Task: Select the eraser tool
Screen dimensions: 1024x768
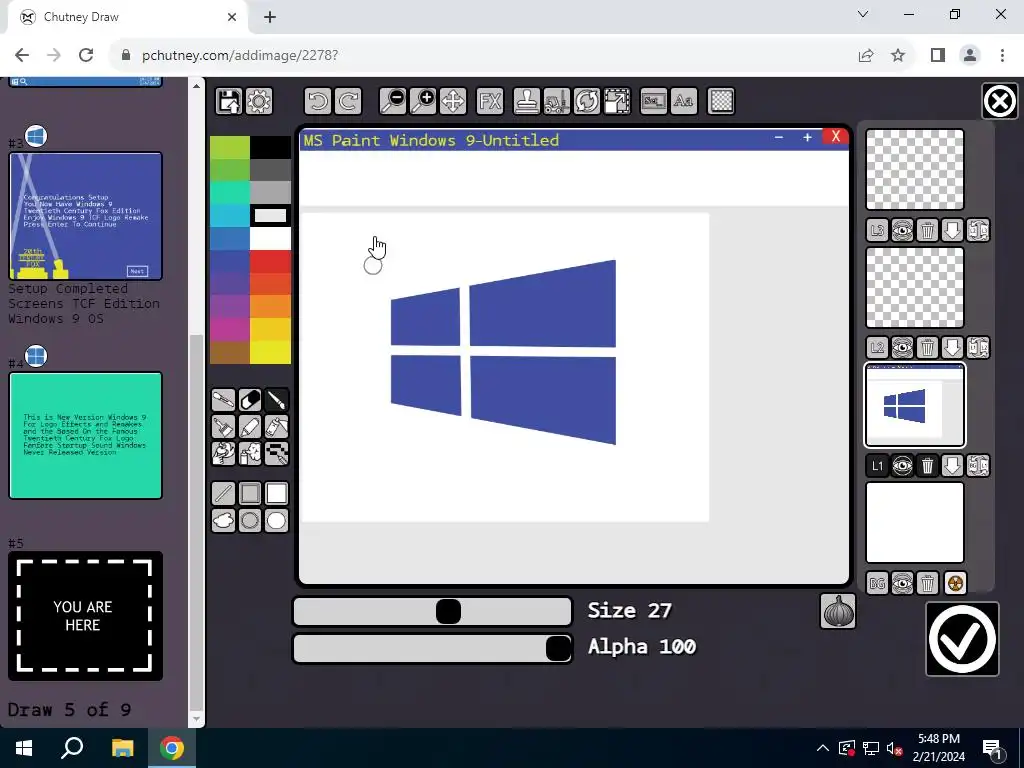Action: click(250, 400)
